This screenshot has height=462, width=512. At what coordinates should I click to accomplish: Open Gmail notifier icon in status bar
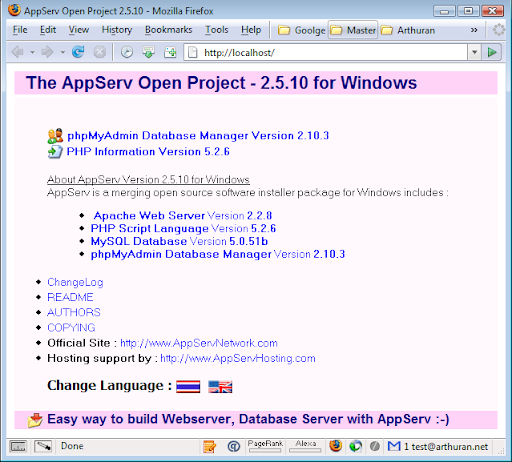click(394, 446)
